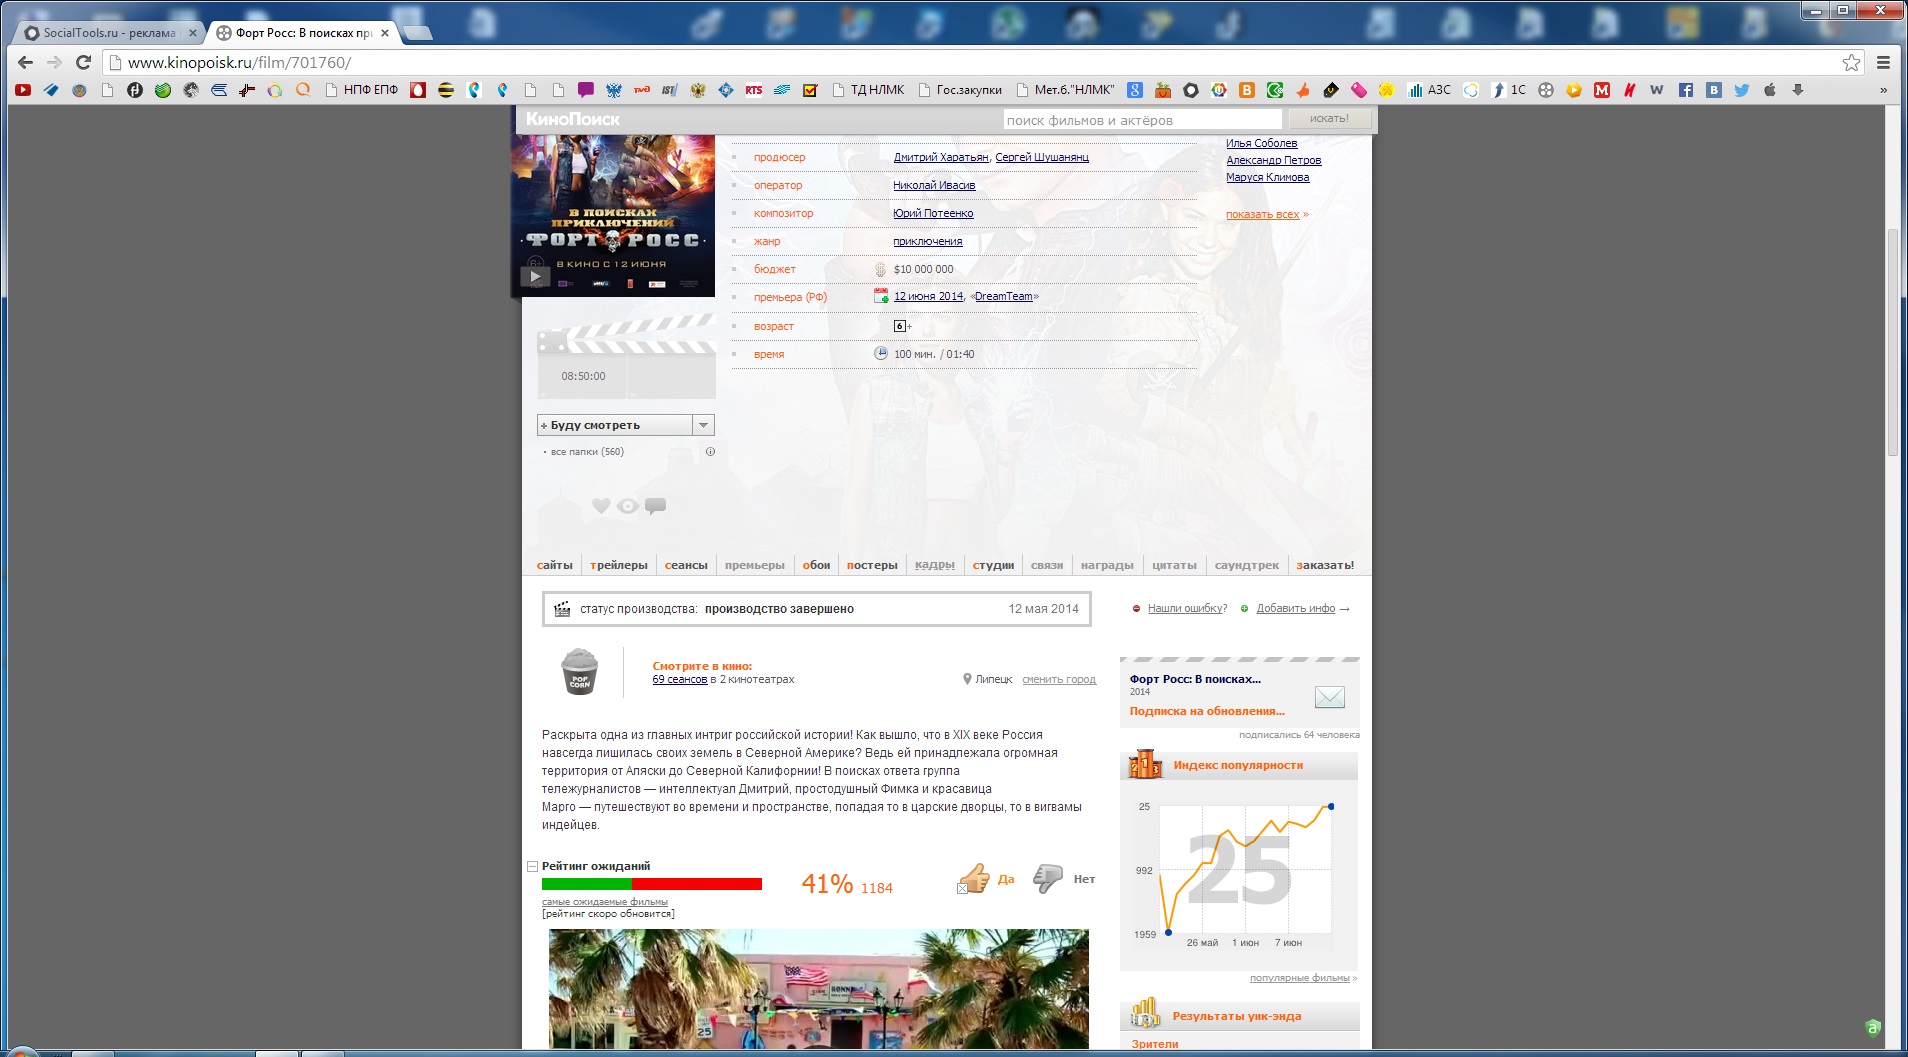This screenshot has height=1057, width=1908.
Task: Open the Google search bookmark icon
Action: click(x=1135, y=90)
